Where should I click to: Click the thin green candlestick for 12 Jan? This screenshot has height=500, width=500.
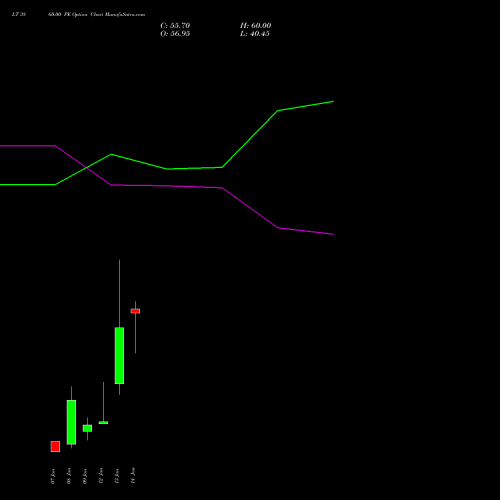click(x=103, y=423)
